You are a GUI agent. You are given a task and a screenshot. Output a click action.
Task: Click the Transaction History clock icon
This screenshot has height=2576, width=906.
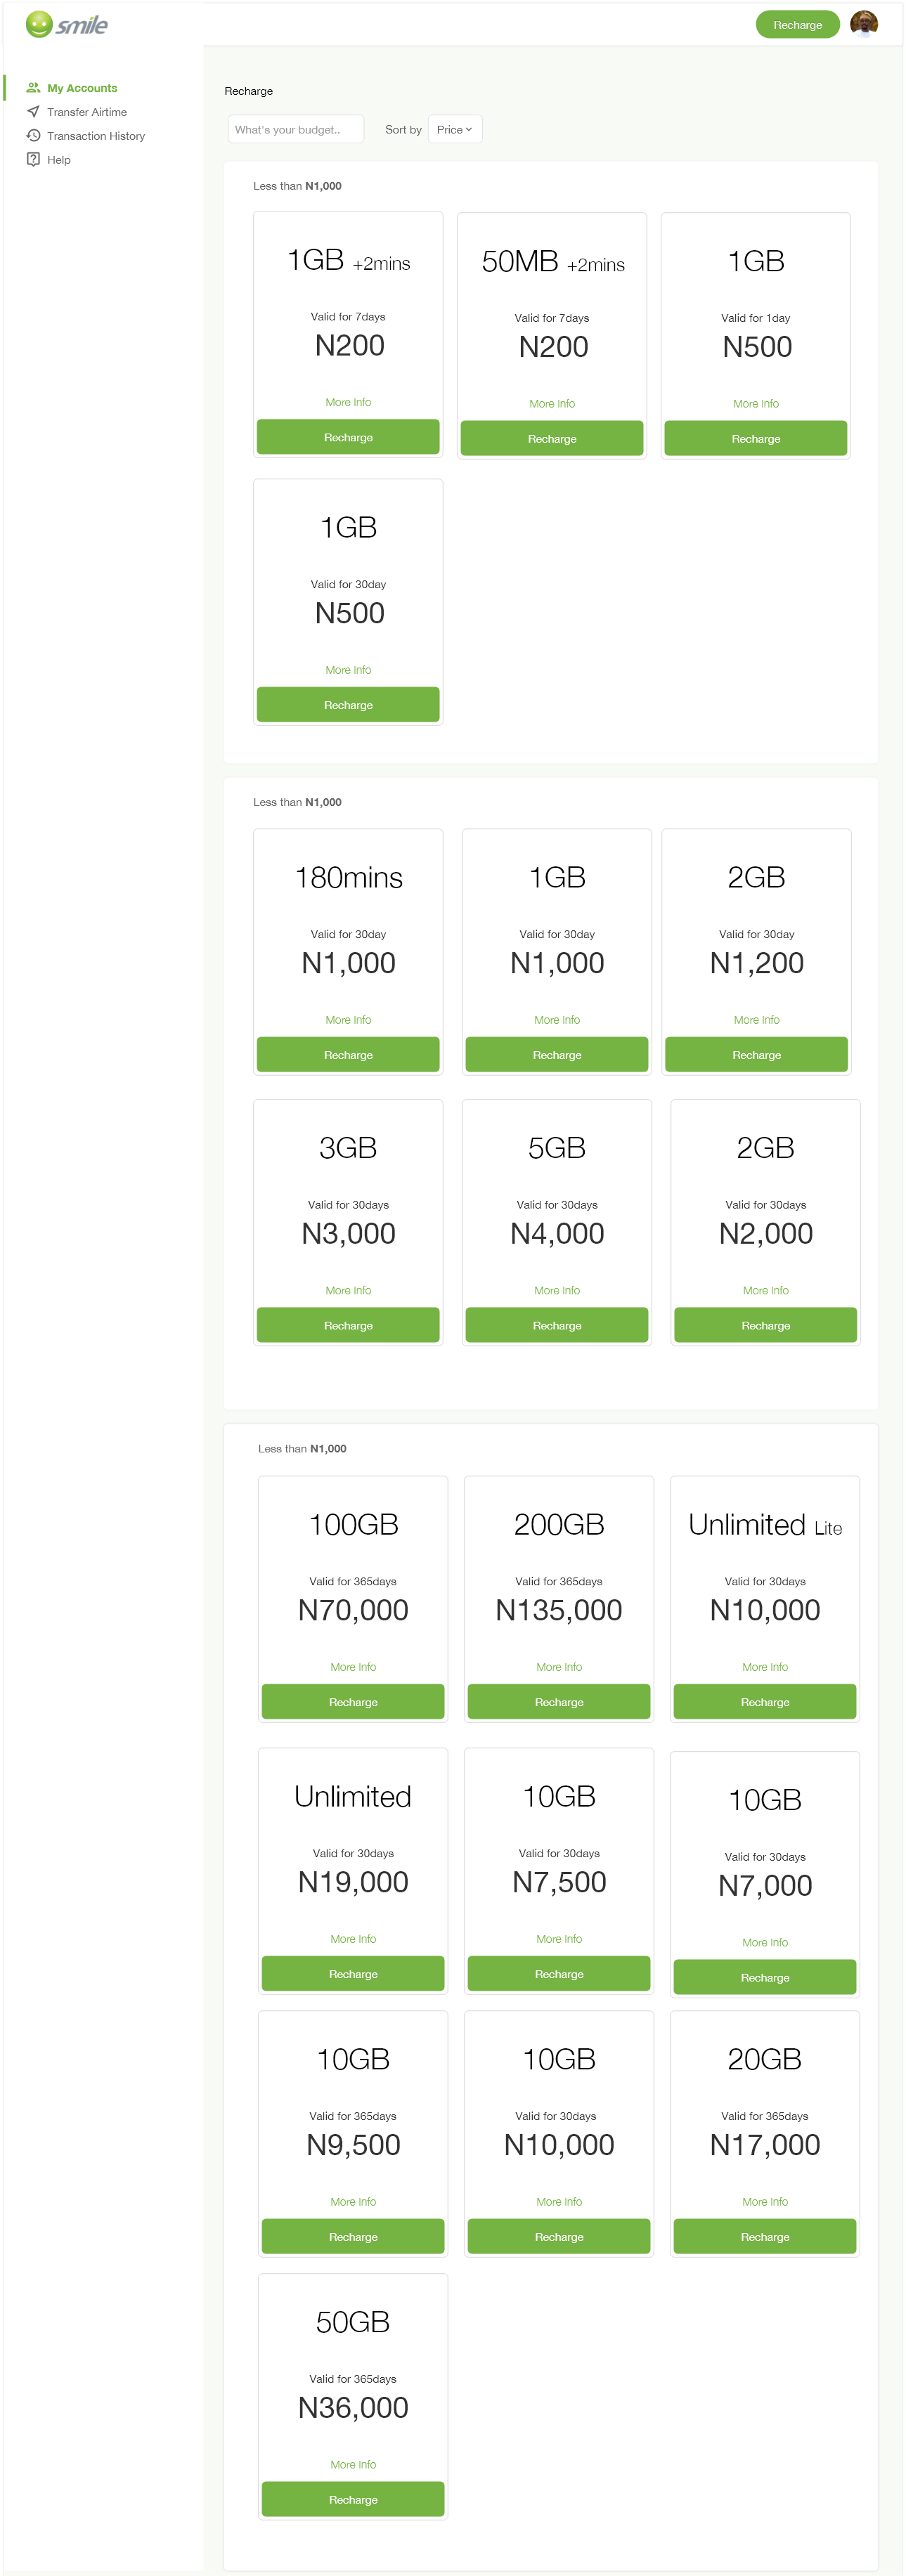coord(33,136)
